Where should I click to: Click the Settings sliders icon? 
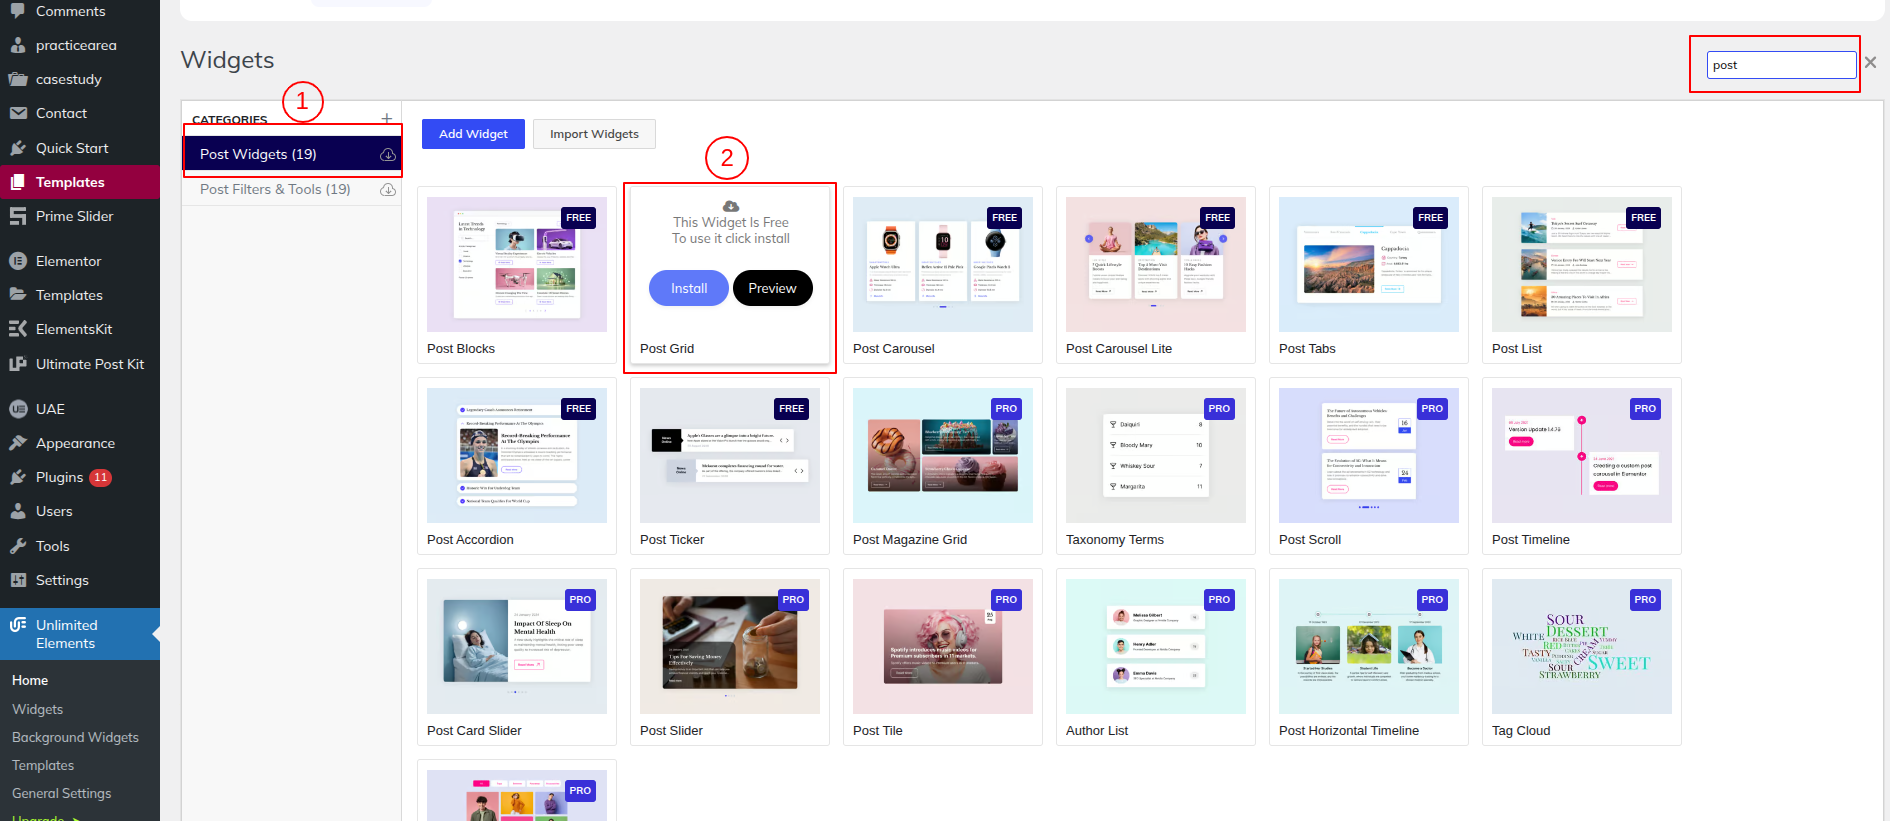coord(18,580)
